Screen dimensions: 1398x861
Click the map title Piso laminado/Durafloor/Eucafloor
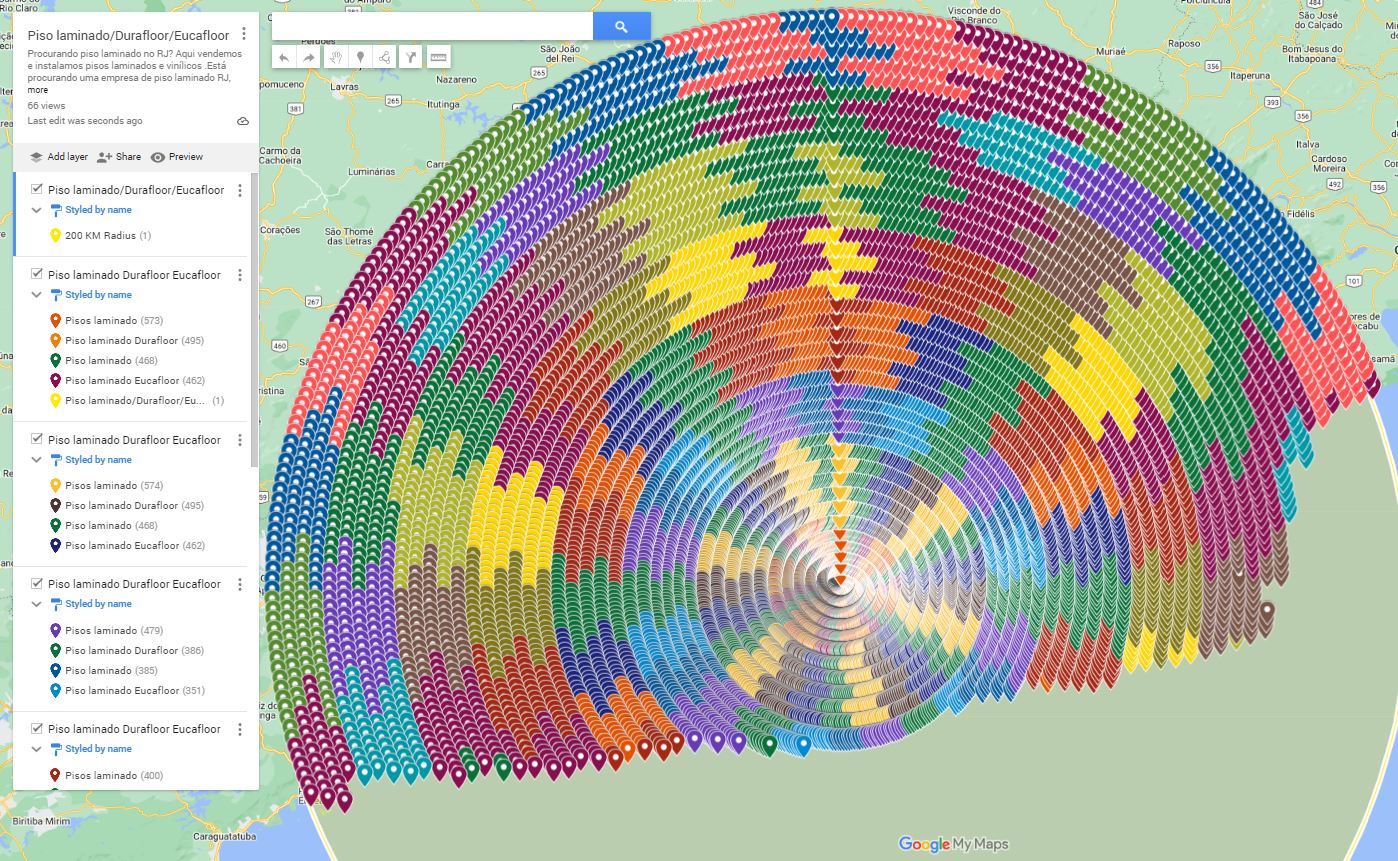point(128,35)
